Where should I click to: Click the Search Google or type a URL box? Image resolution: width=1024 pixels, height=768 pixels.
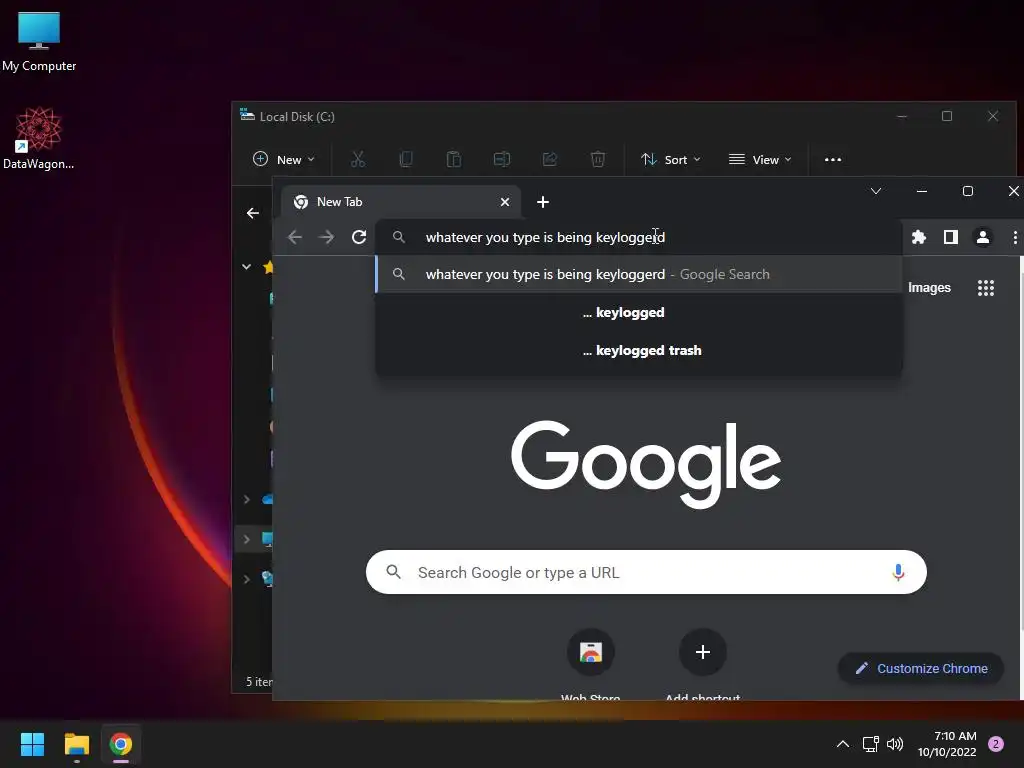click(x=646, y=572)
